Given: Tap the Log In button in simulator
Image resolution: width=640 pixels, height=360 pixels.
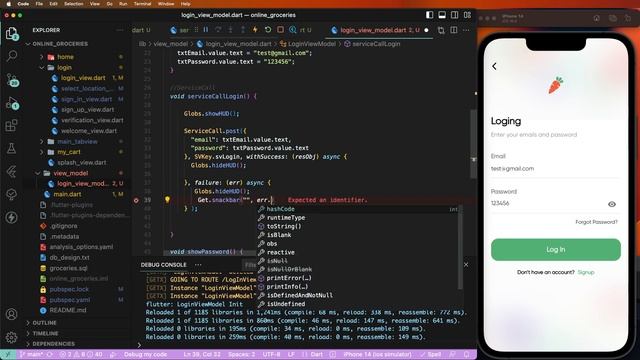Looking at the screenshot, I should [x=556, y=249].
